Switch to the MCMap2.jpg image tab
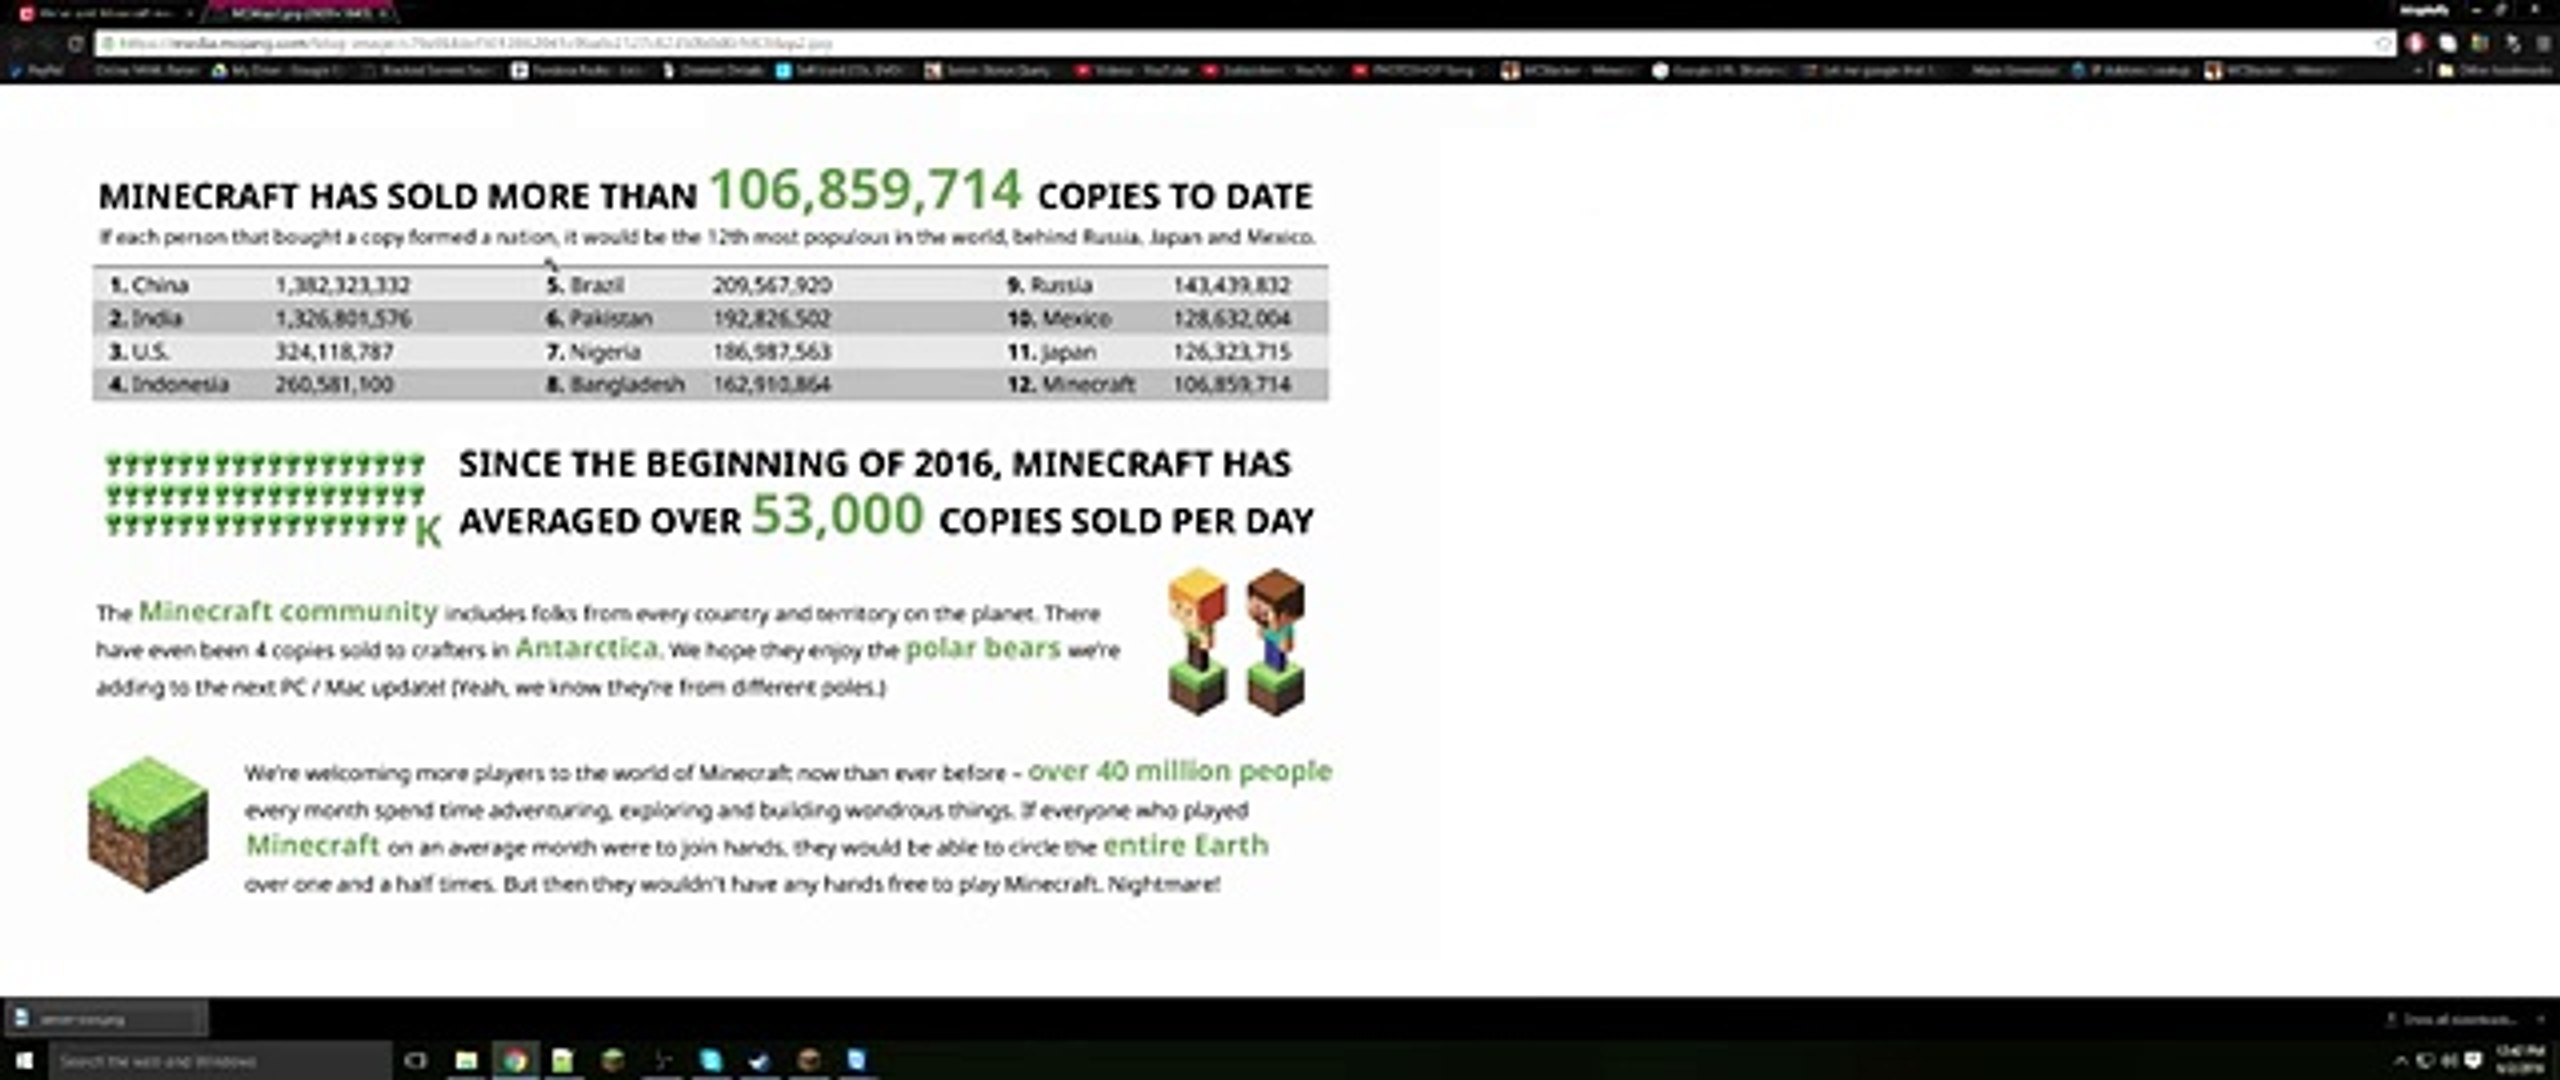The image size is (2560, 1080). tap(300, 13)
